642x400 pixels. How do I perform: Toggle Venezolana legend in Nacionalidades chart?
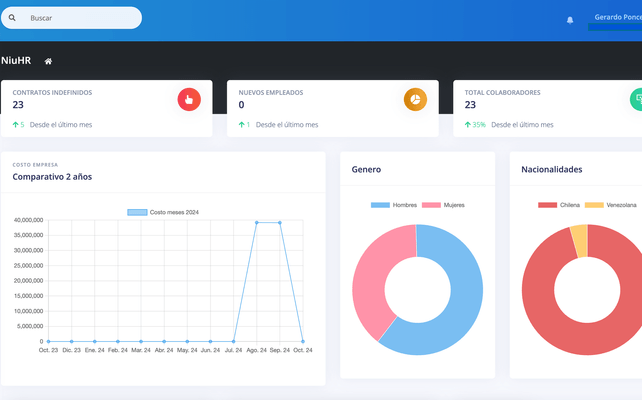pos(611,205)
